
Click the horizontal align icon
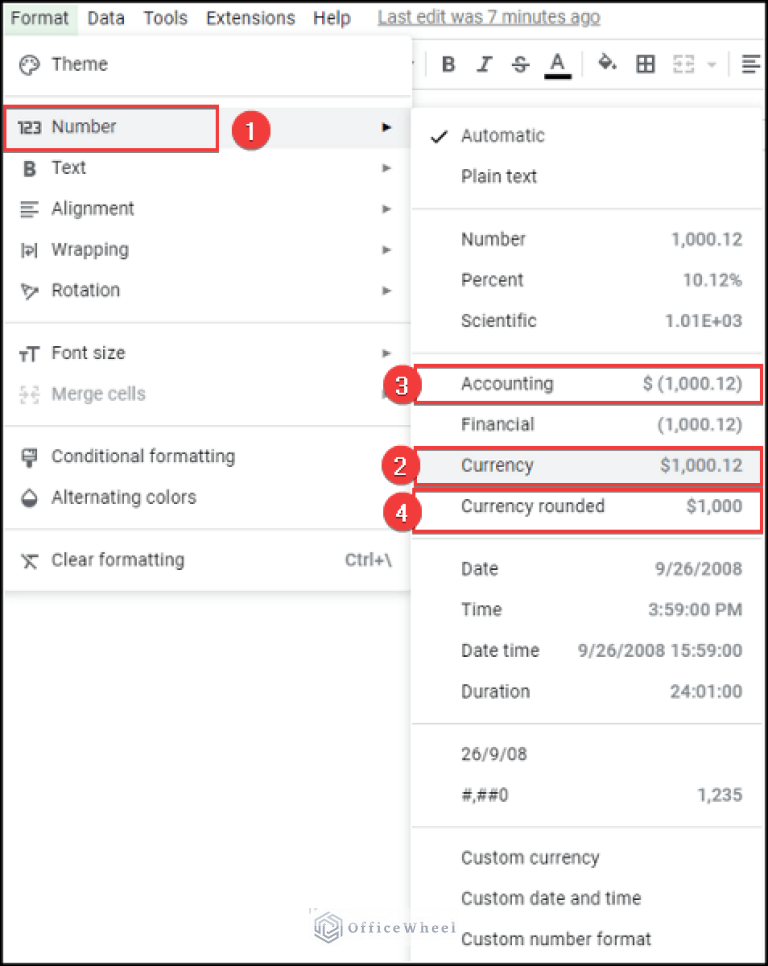(x=750, y=64)
